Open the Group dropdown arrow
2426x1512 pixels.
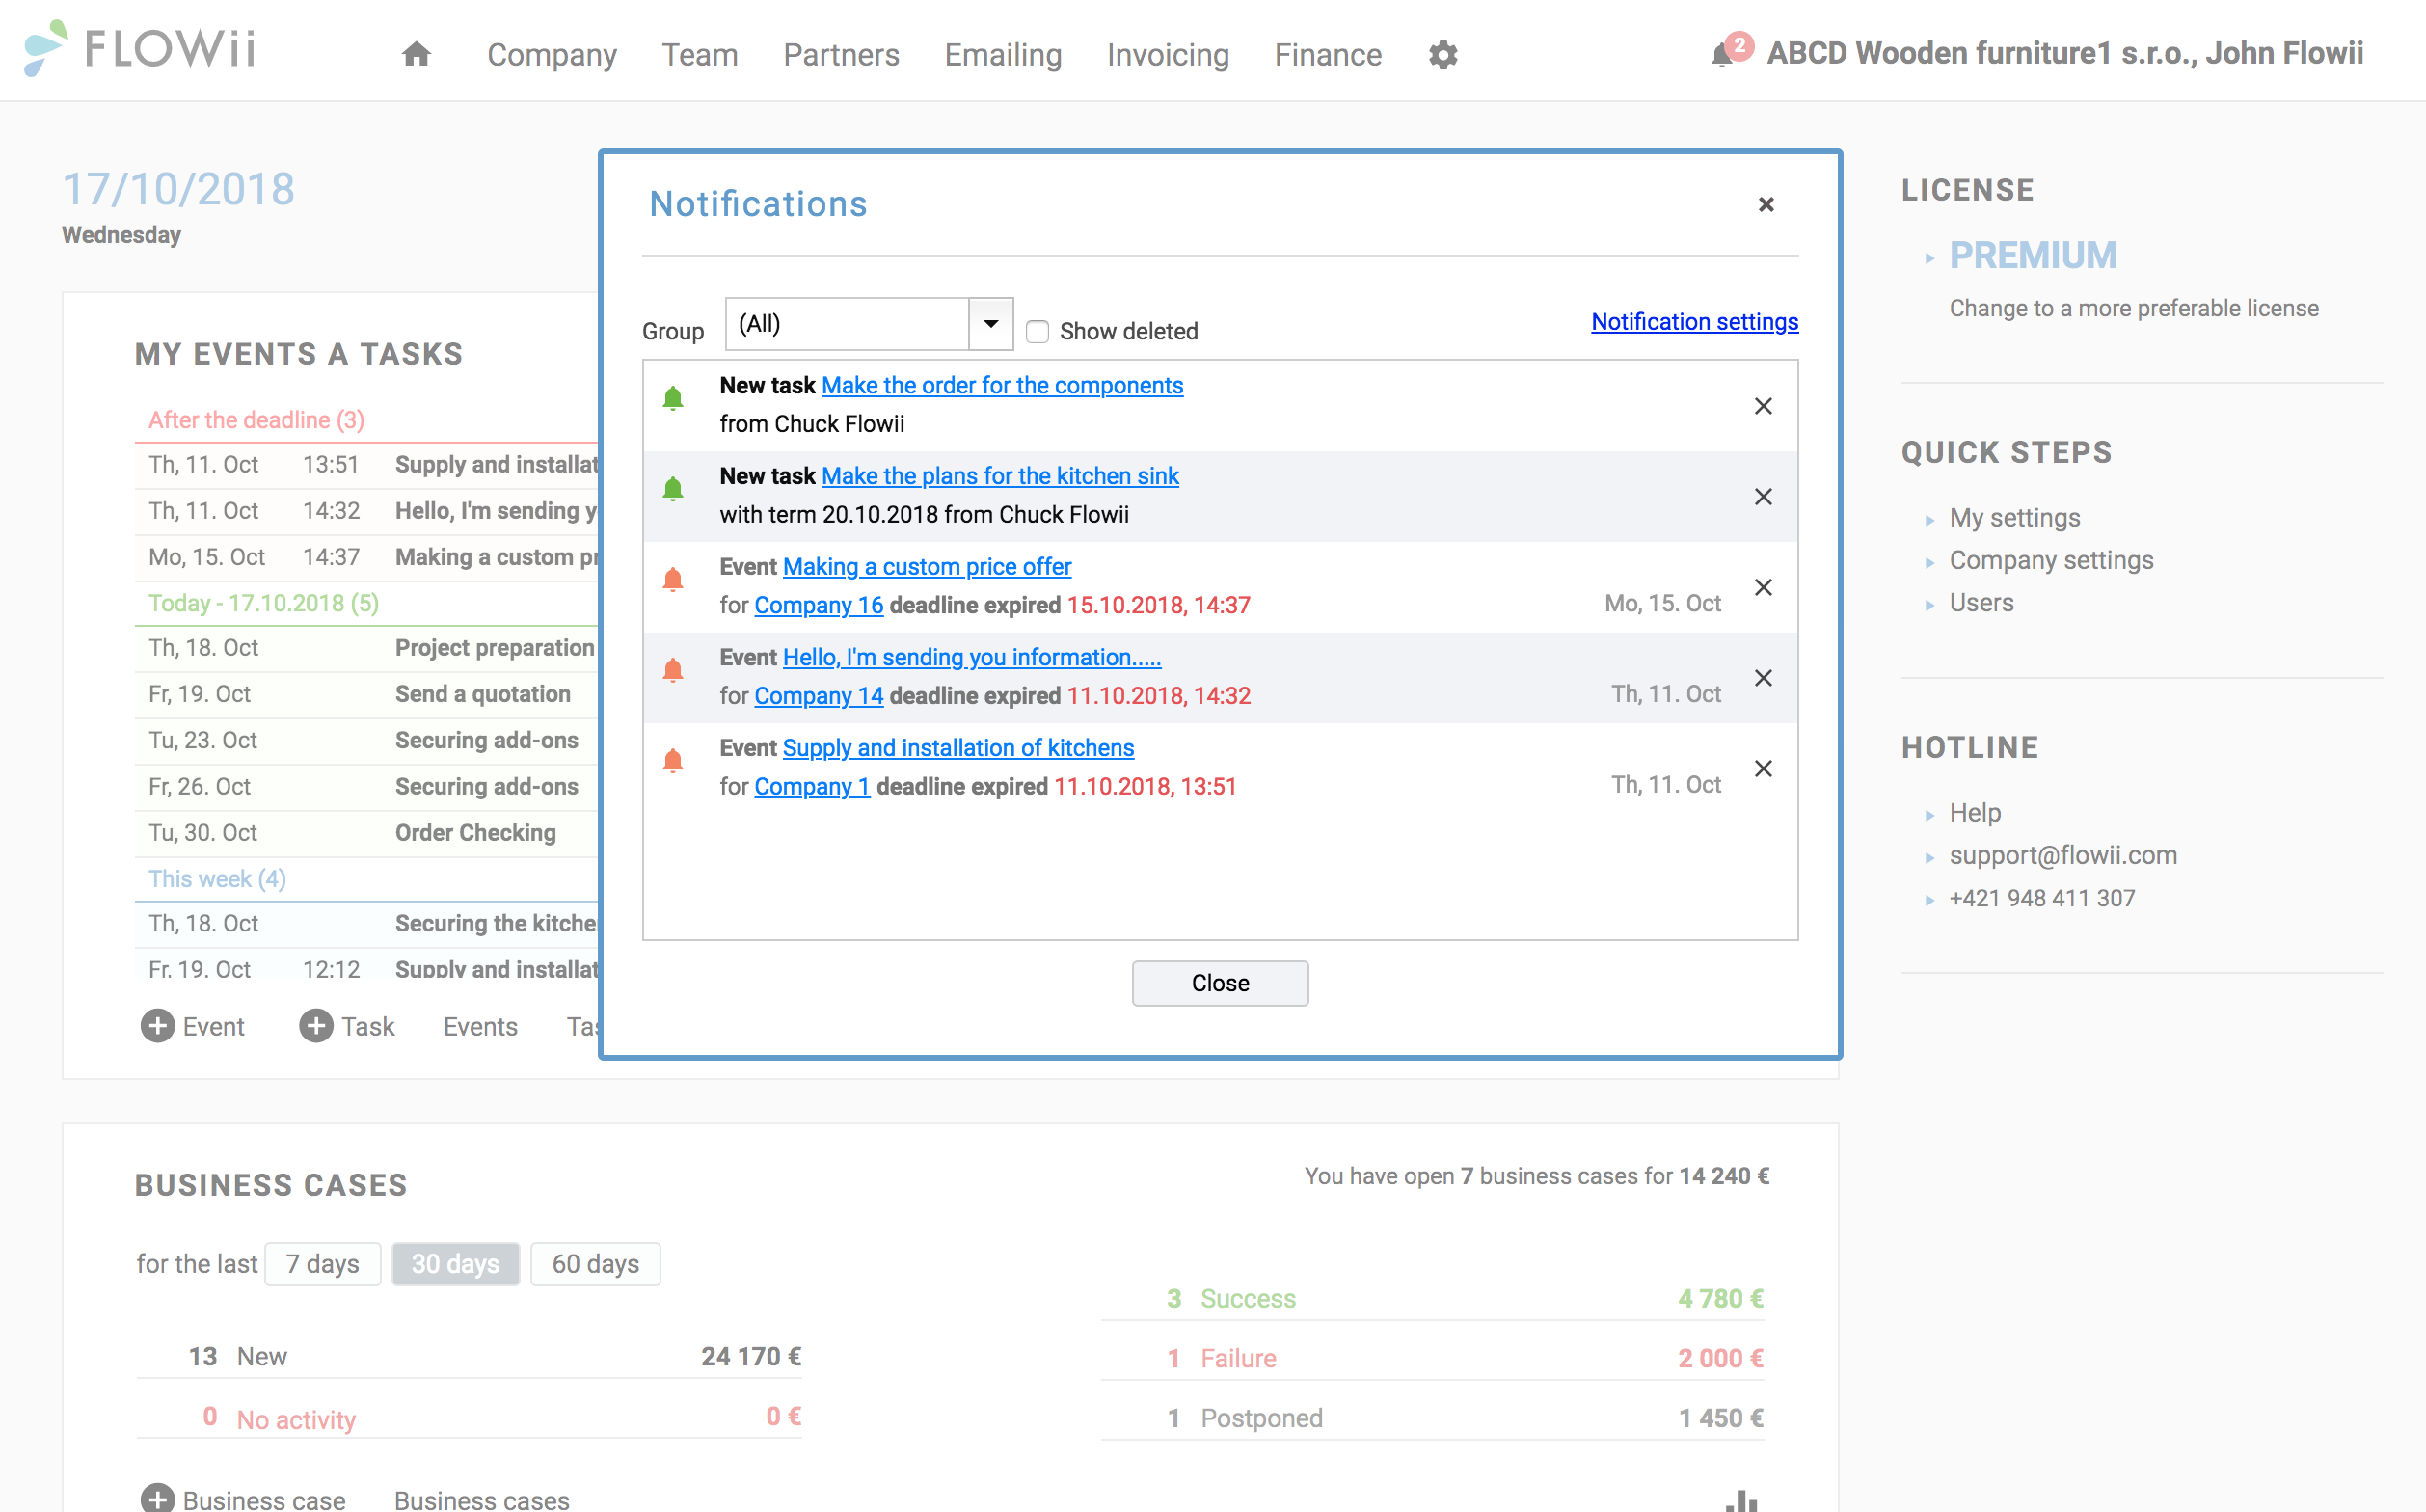pos(991,324)
